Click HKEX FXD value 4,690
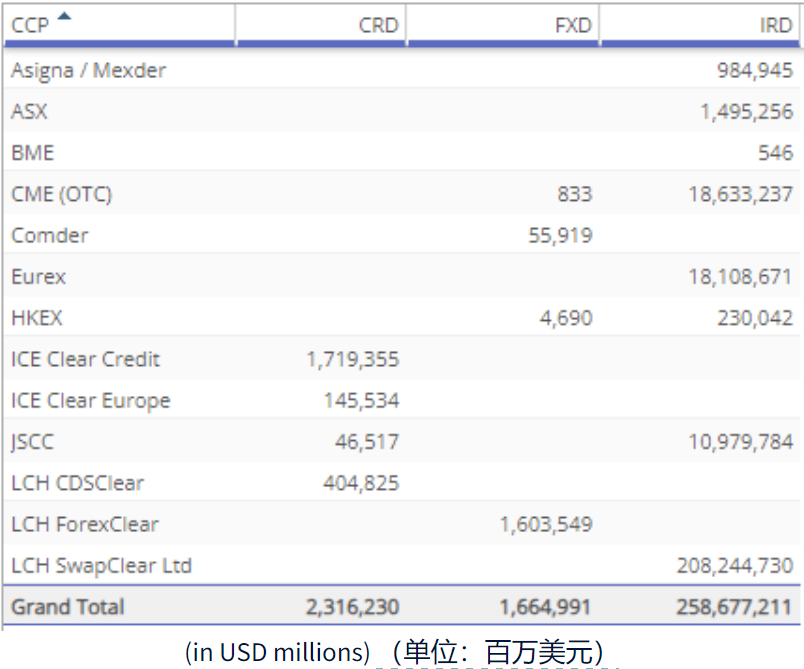804x669 pixels. click(566, 318)
